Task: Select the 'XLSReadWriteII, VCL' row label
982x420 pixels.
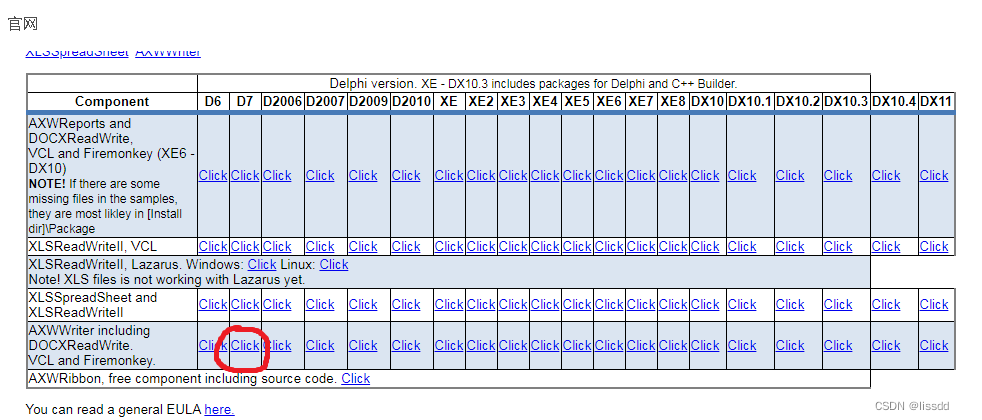Action: click(x=93, y=247)
